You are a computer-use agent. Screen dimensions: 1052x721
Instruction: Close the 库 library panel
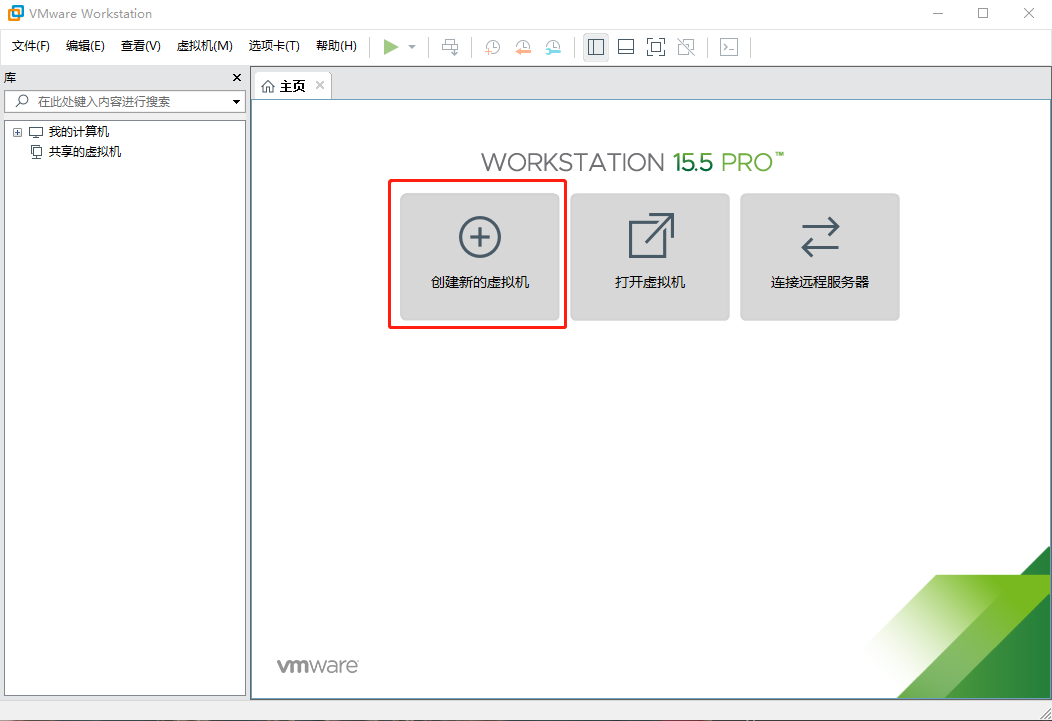(x=237, y=78)
